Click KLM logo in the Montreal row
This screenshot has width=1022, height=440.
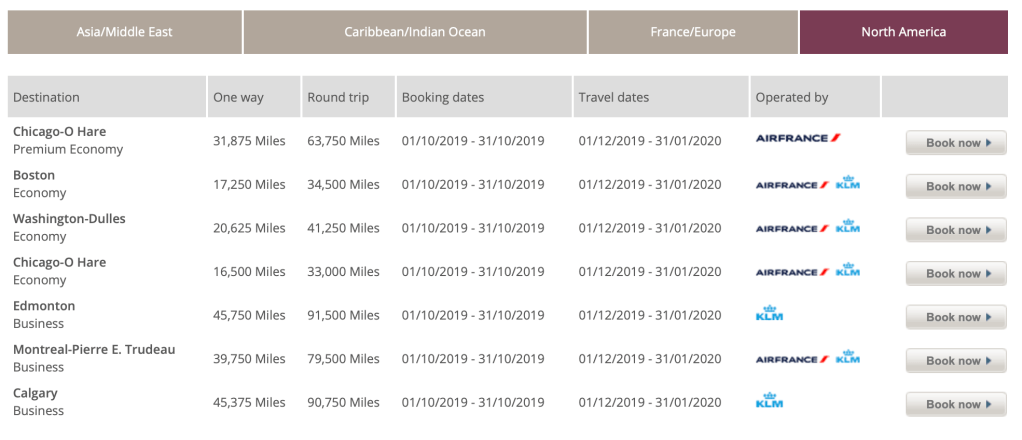[x=848, y=358]
